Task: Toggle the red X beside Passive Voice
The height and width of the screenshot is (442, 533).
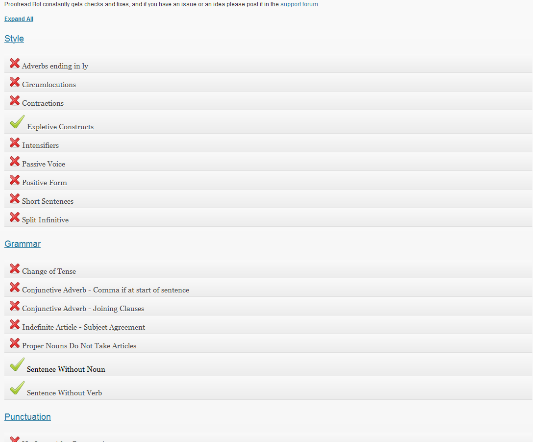Action: tap(15, 162)
